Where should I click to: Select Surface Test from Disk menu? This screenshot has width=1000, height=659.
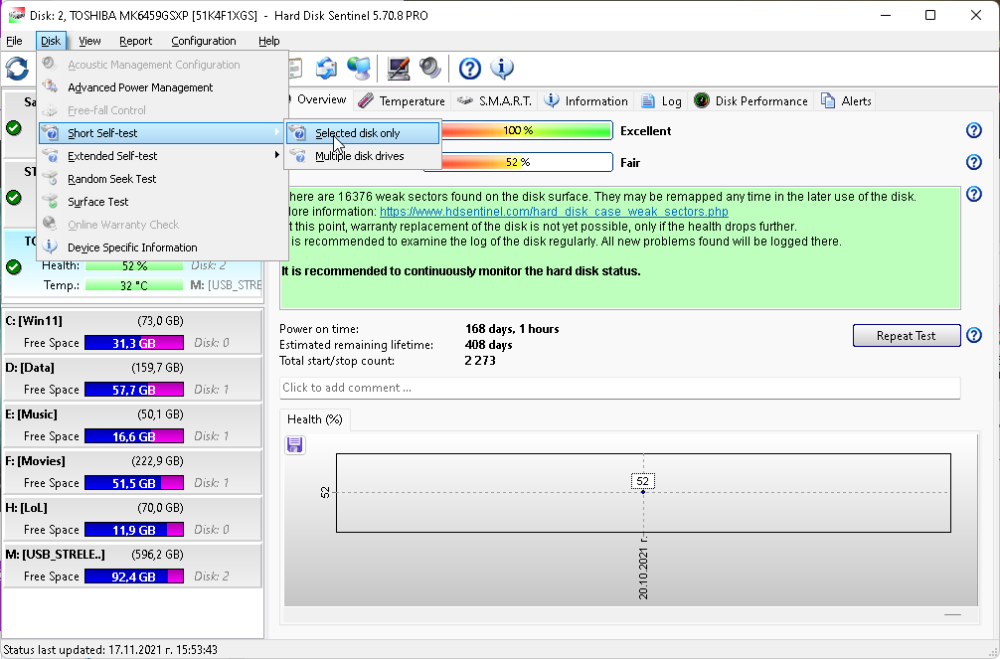pos(163,202)
